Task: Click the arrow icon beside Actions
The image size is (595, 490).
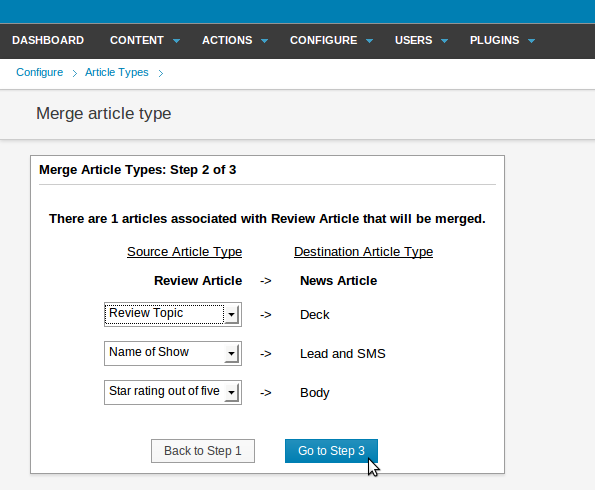Action: point(264,41)
